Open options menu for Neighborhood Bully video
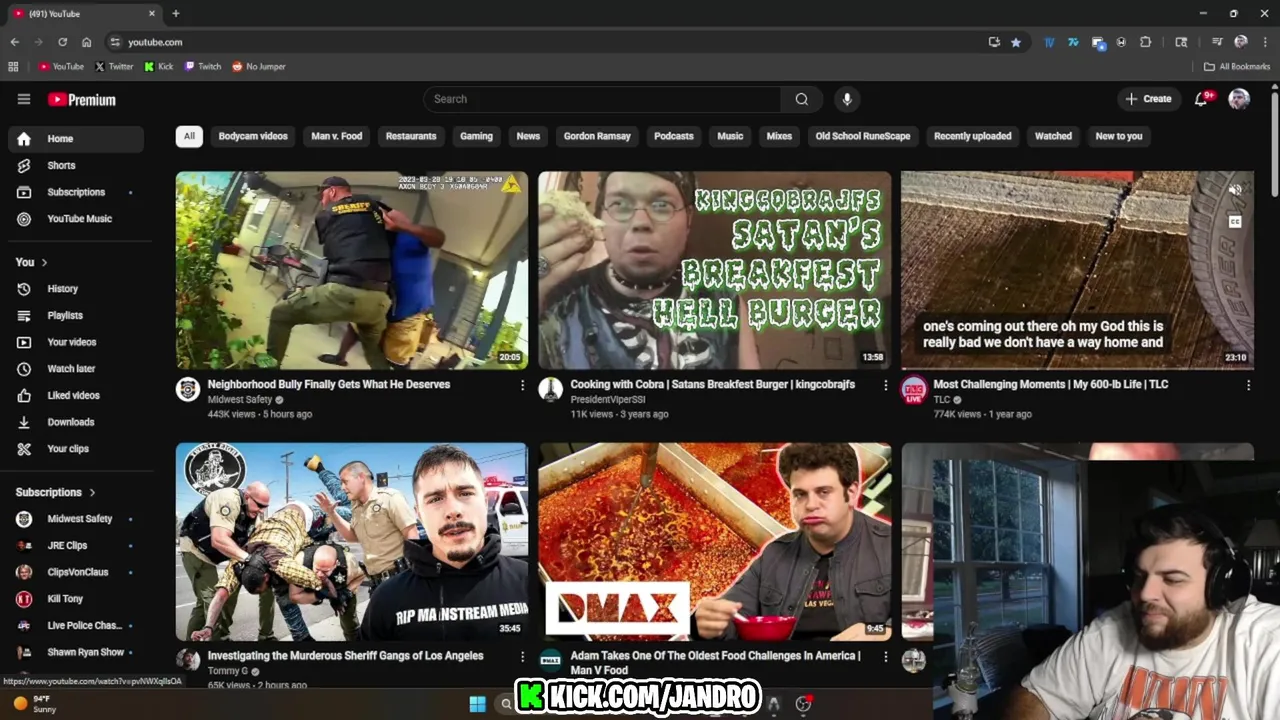 [x=522, y=385]
